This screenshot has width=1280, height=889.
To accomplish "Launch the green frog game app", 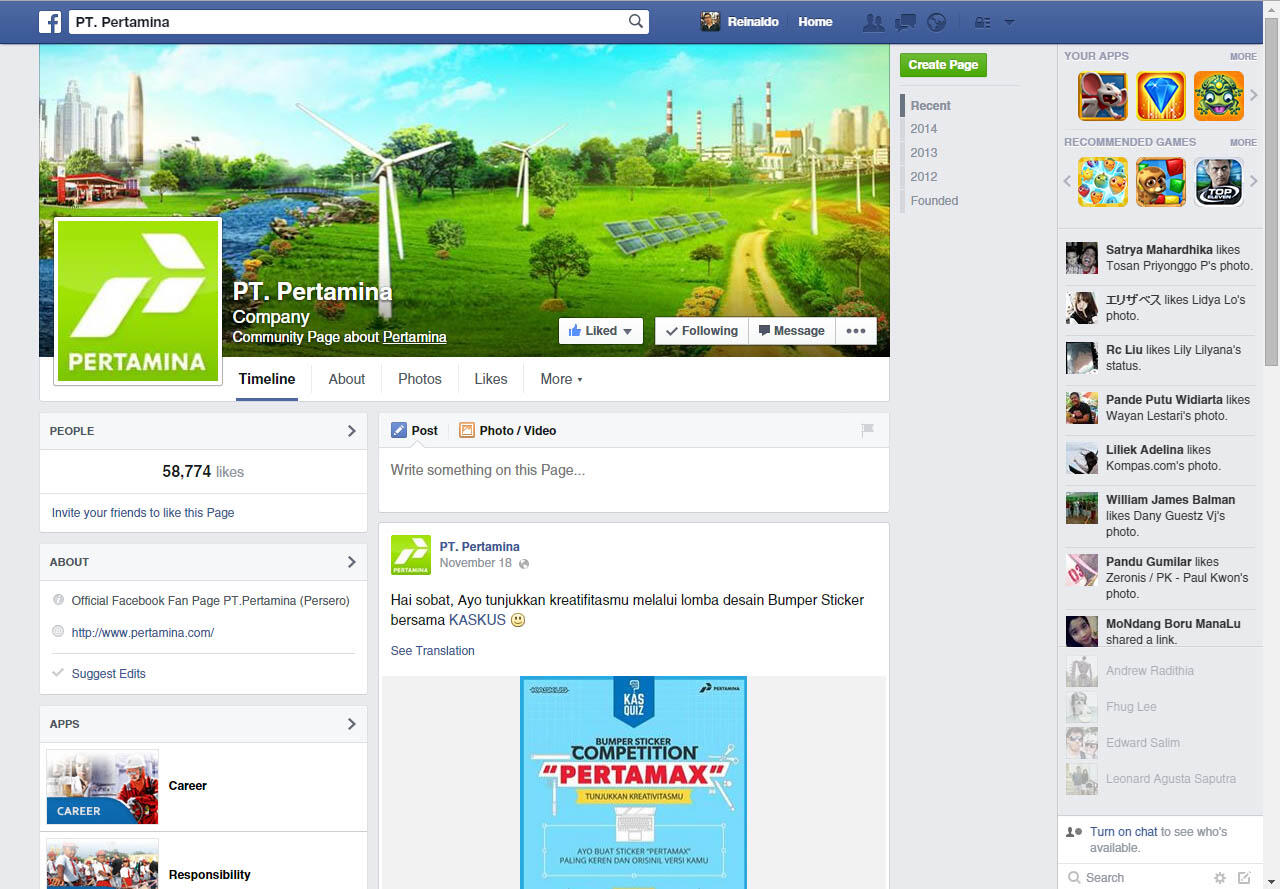I will click(x=1219, y=96).
